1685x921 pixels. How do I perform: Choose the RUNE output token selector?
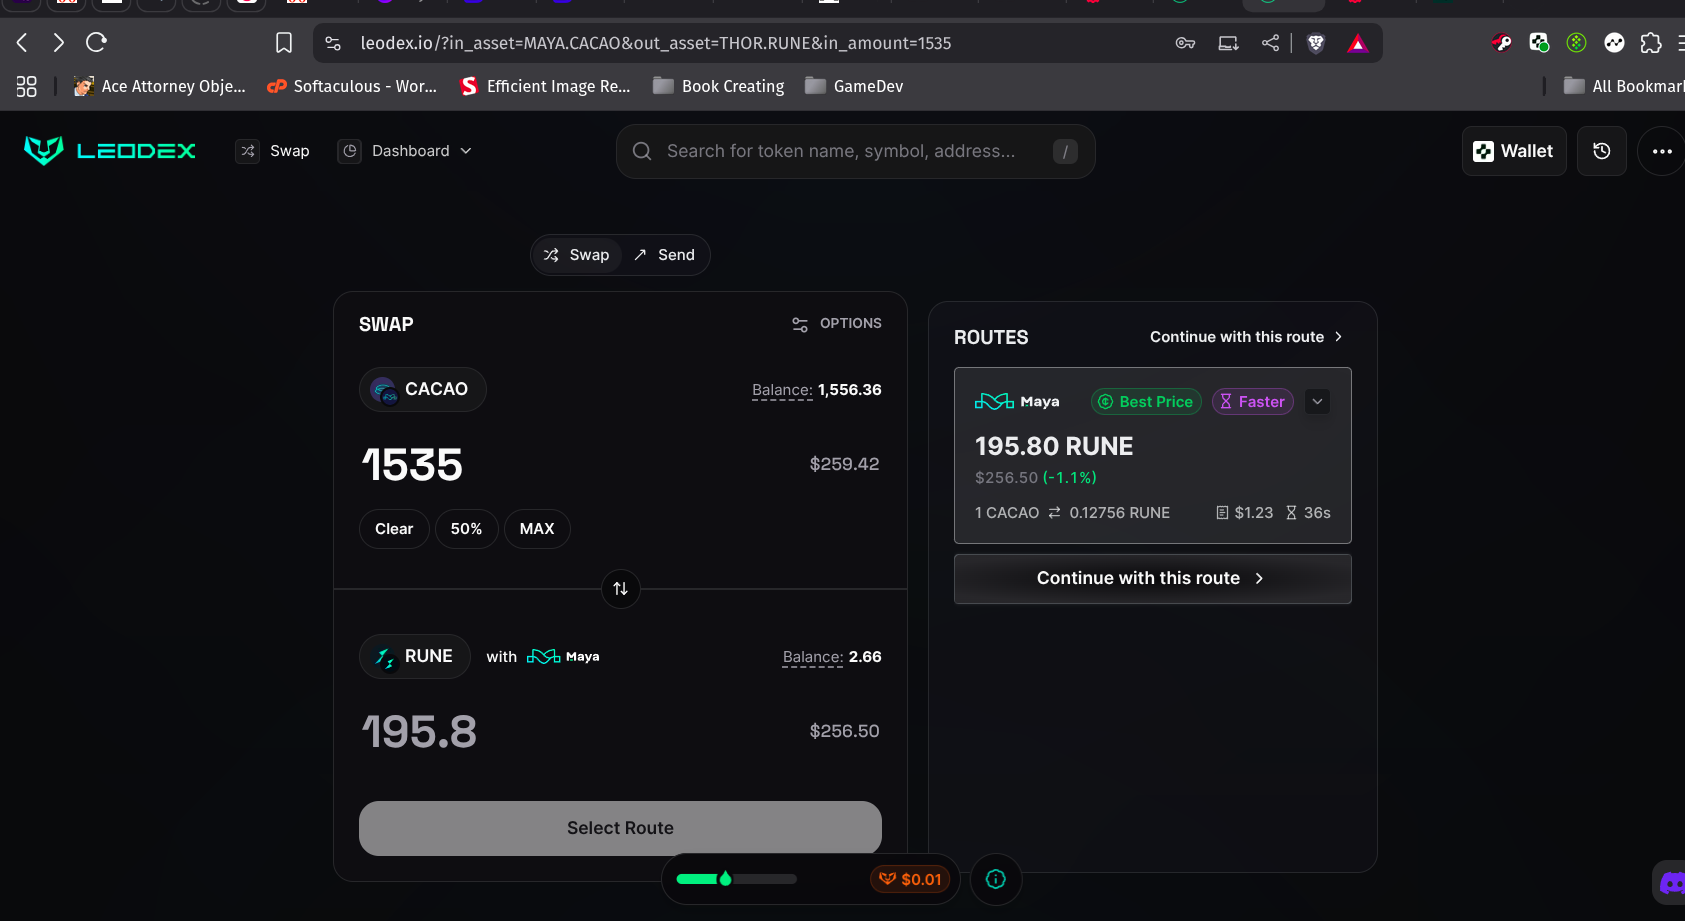point(414,656)
